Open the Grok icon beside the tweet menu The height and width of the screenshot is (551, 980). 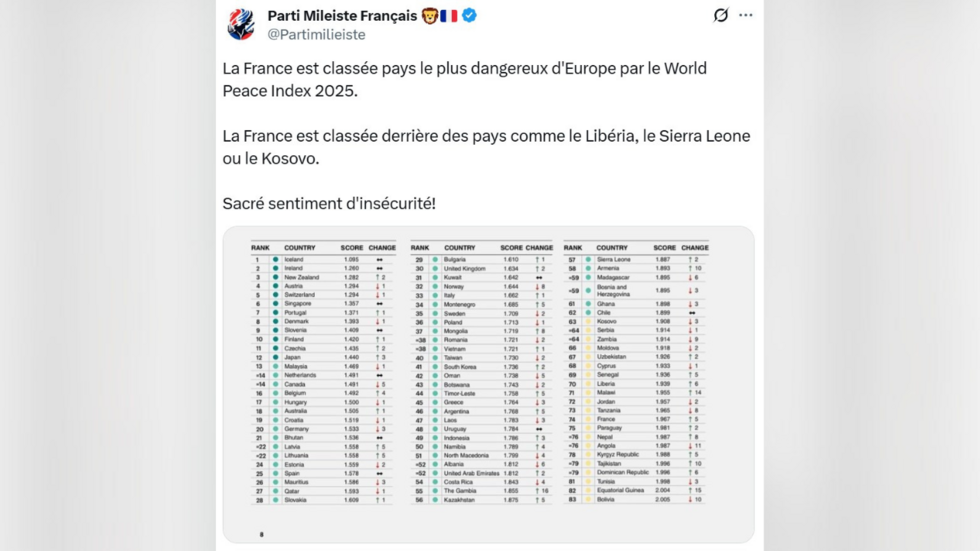720,15
